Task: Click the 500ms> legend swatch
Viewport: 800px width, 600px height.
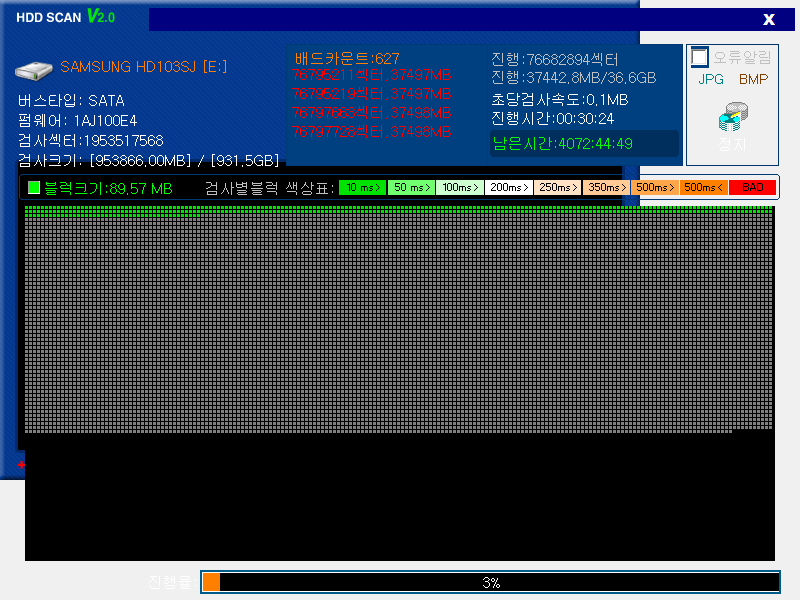Action: [x=655, y=188]
